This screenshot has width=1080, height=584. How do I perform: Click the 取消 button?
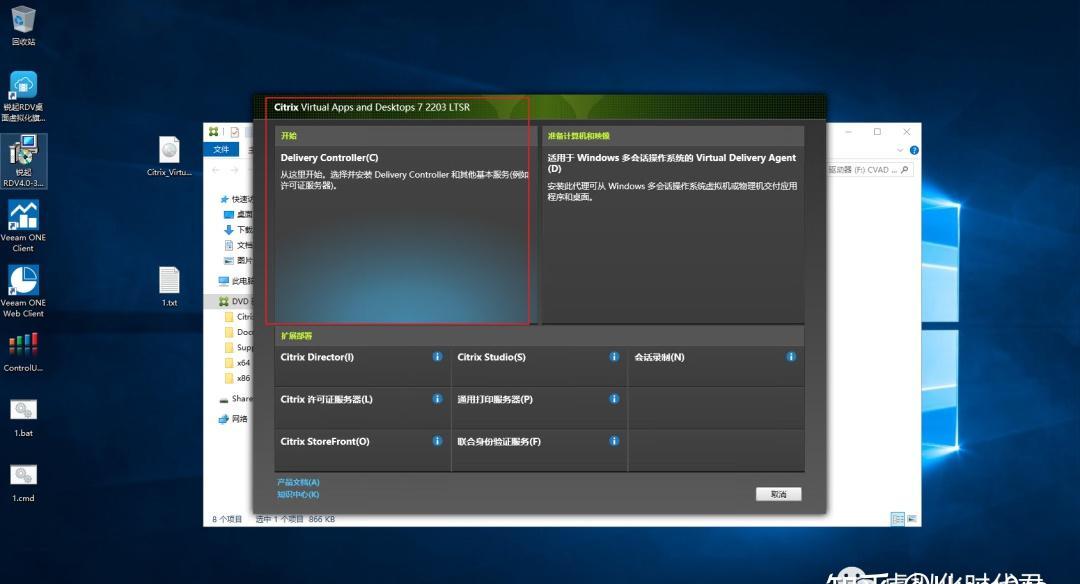(x=778, y=494)
